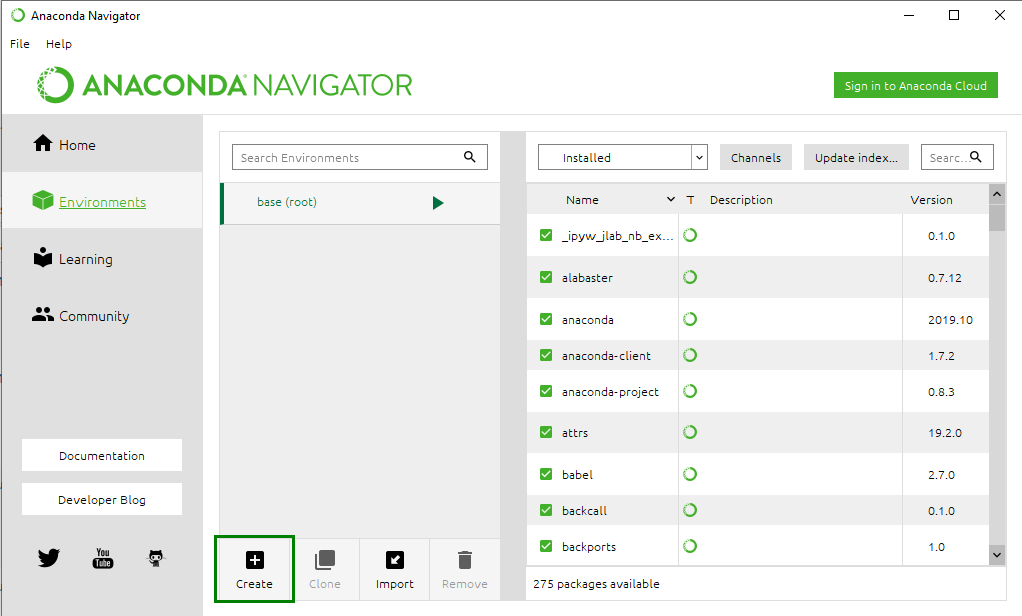This screenshot has width=1022, height=616.
Task: Click the Create environment plus icon
Action: (x=255, y=560)
